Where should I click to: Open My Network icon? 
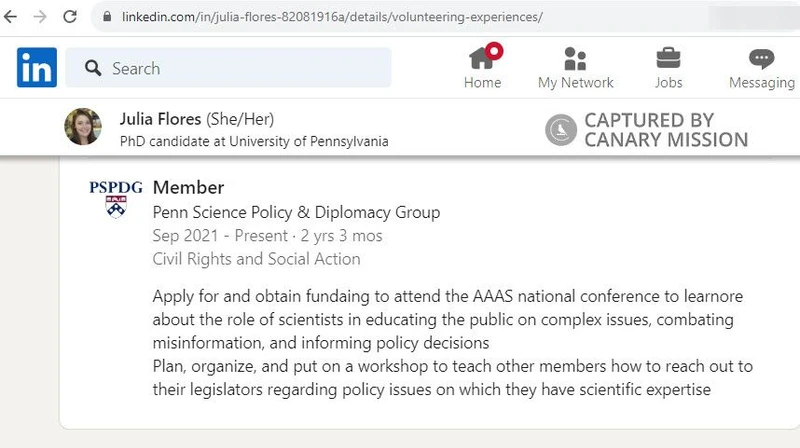(575, 58)
